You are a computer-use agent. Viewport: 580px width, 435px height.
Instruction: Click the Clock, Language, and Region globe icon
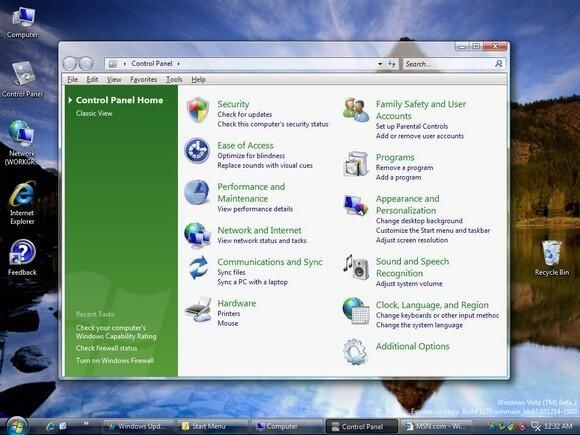tap(356, 311)
